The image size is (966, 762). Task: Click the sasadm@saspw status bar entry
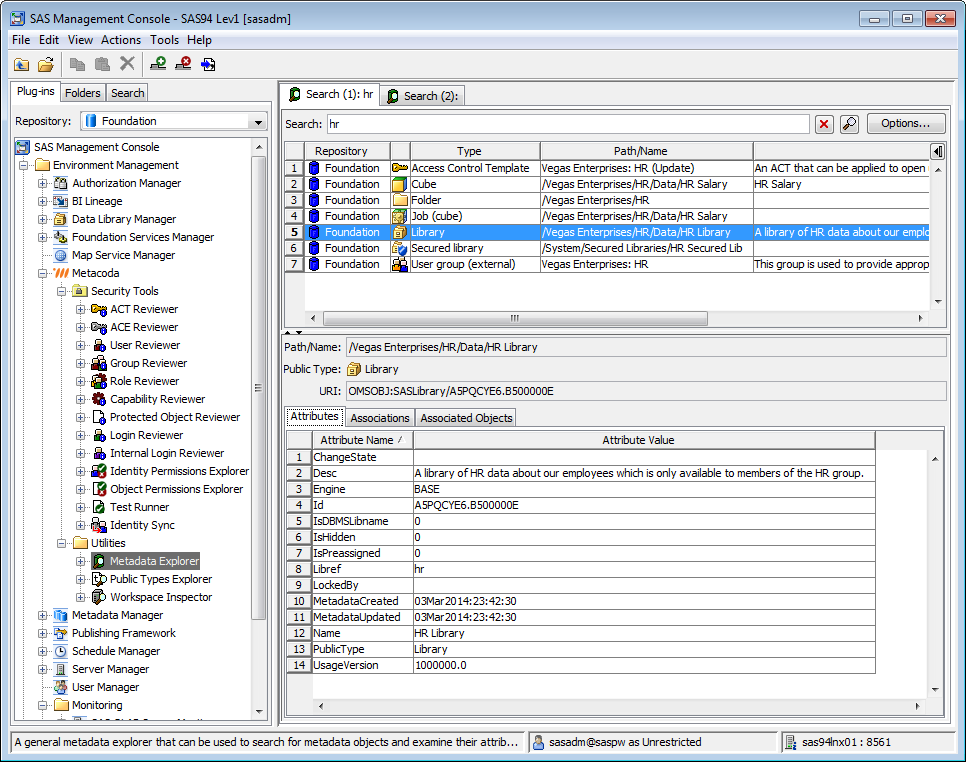tap(653, 742)
